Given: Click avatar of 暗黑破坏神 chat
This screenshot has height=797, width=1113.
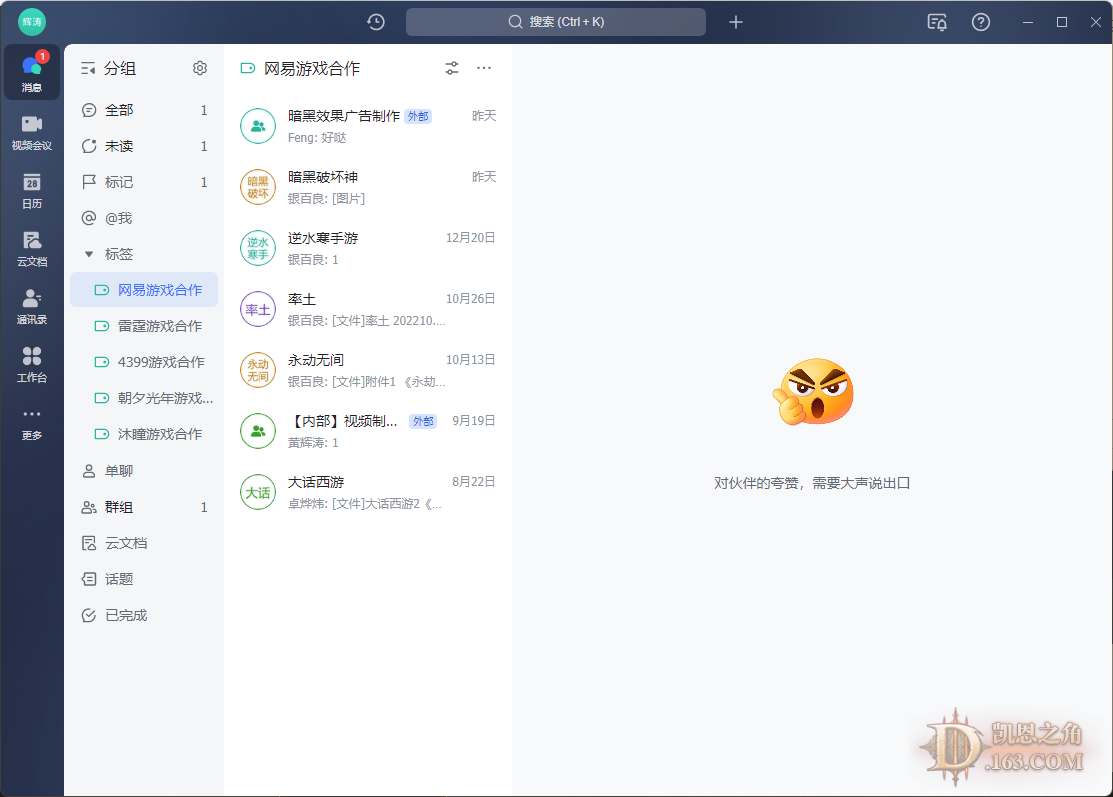Looking at the screenshot, I should [258, 187].
